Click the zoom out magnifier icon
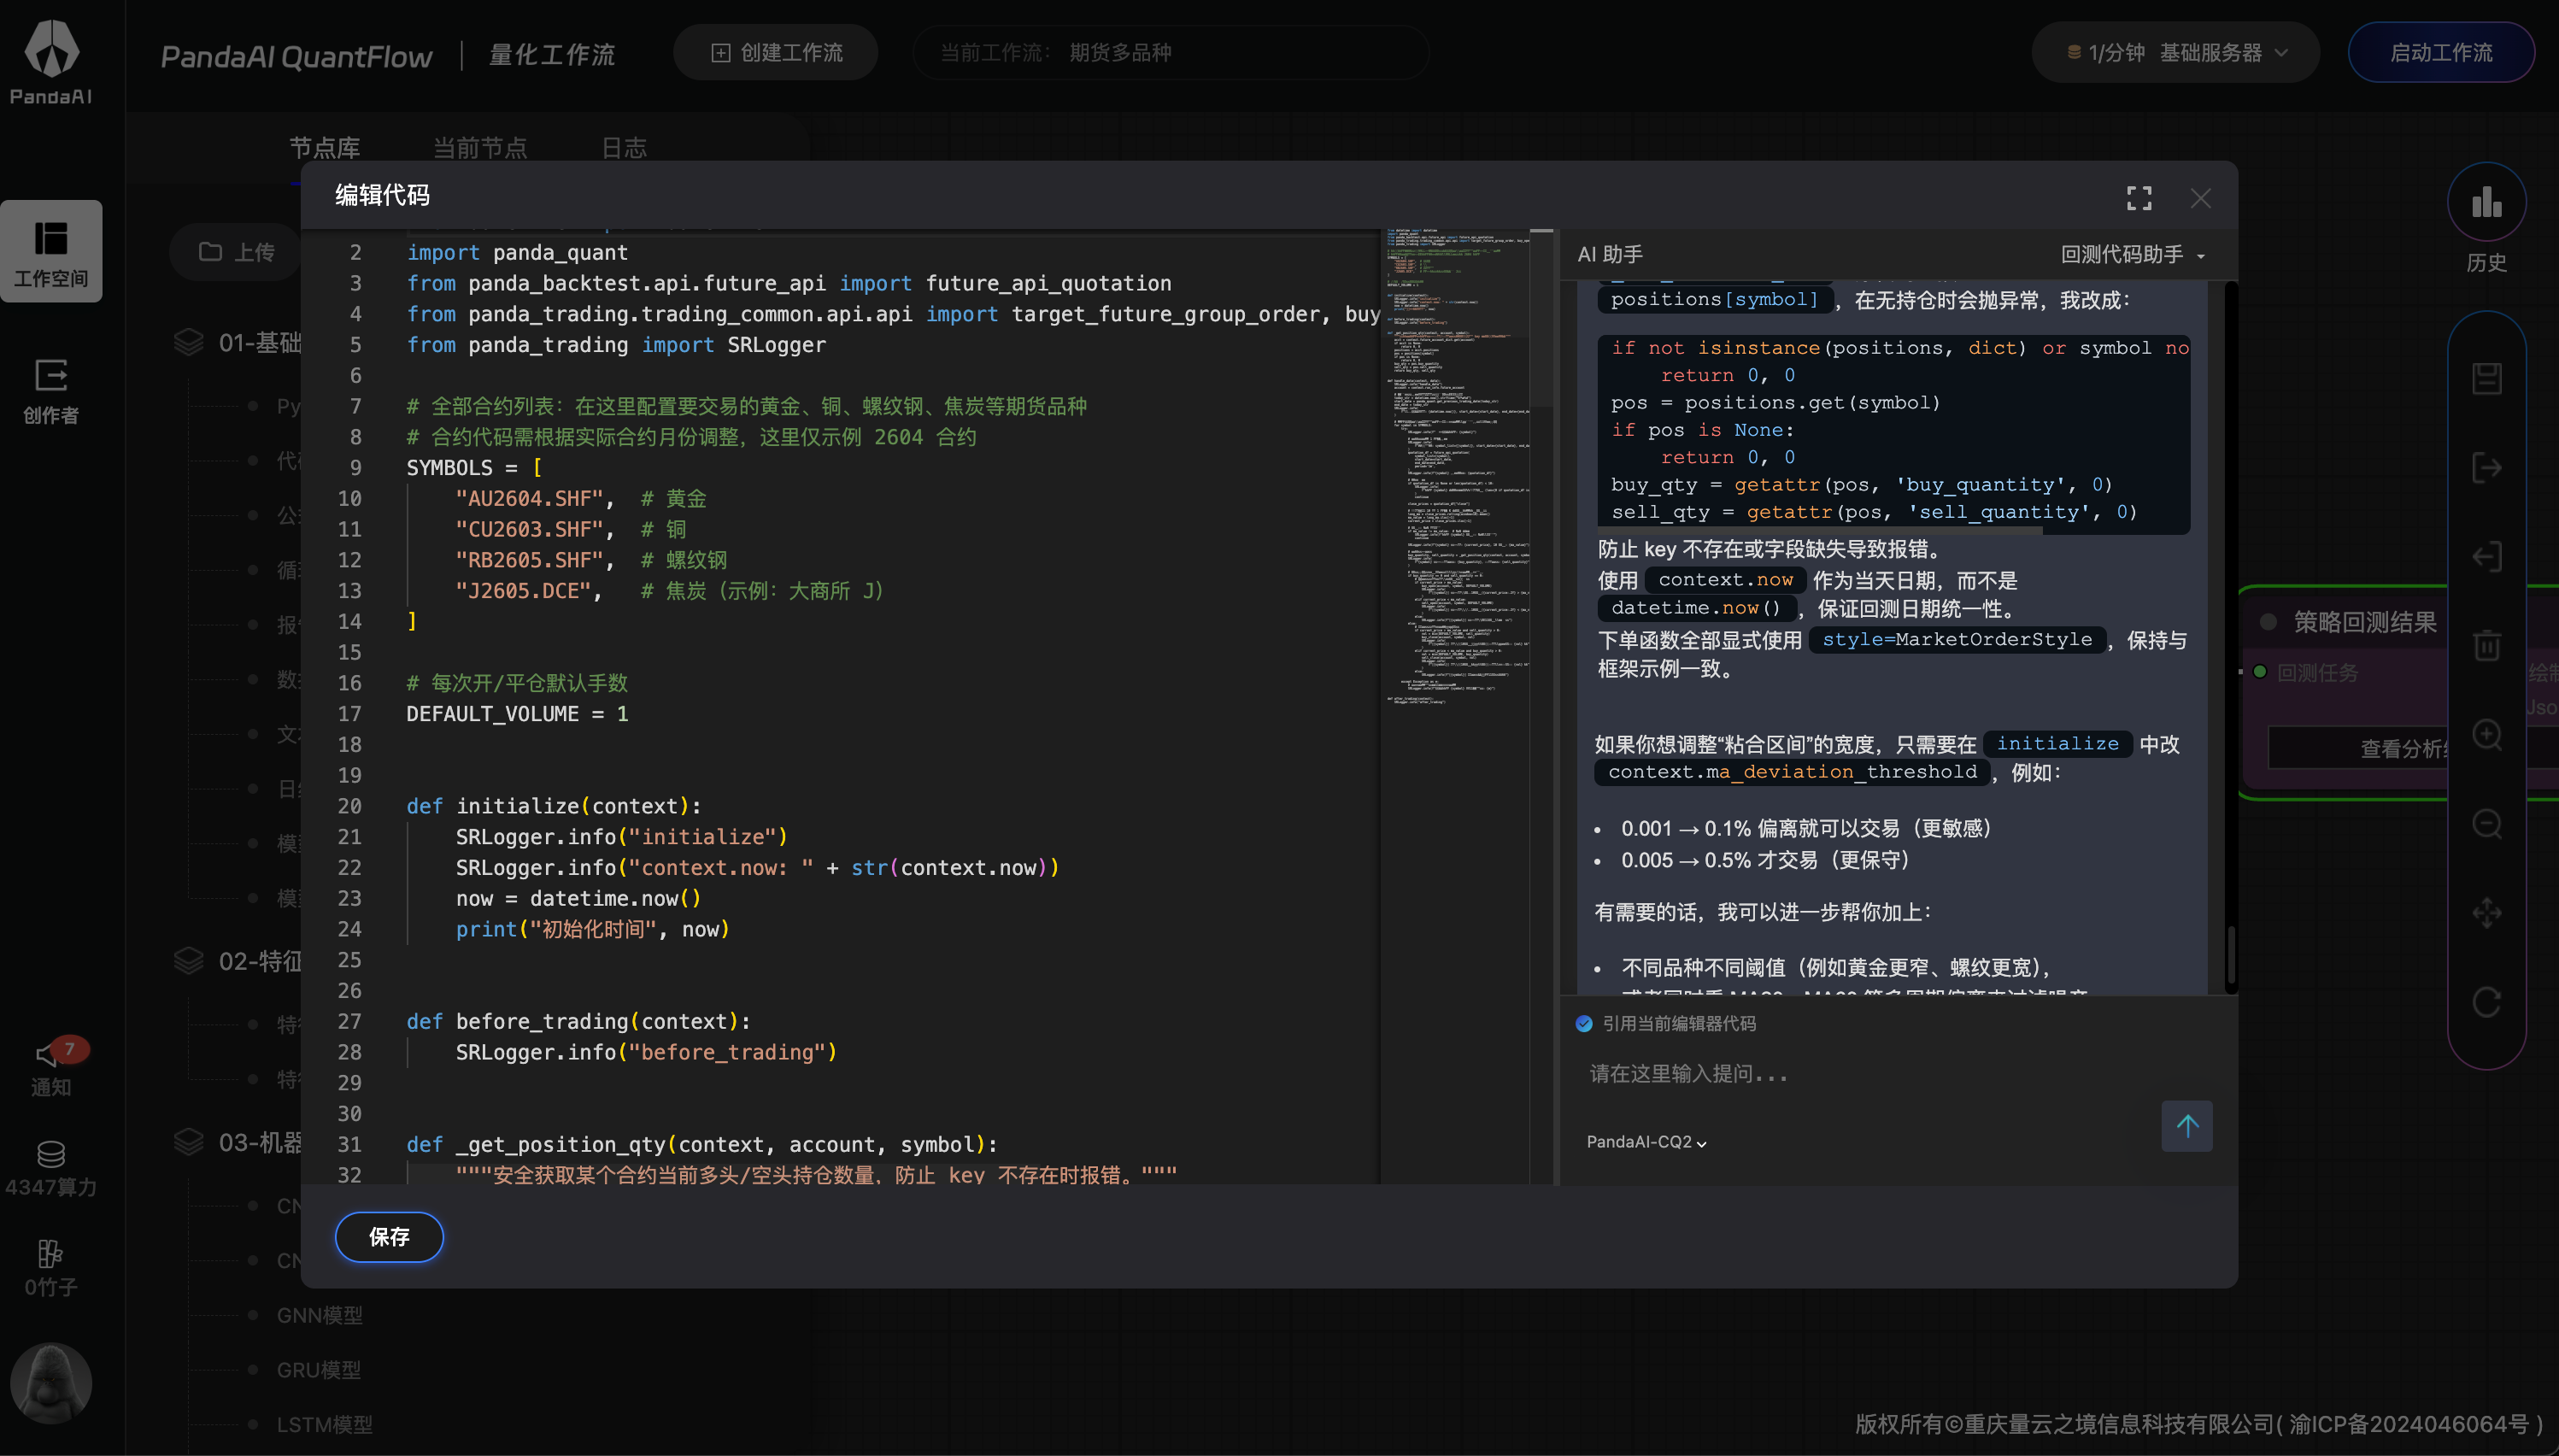 (x=2487, y=824)
